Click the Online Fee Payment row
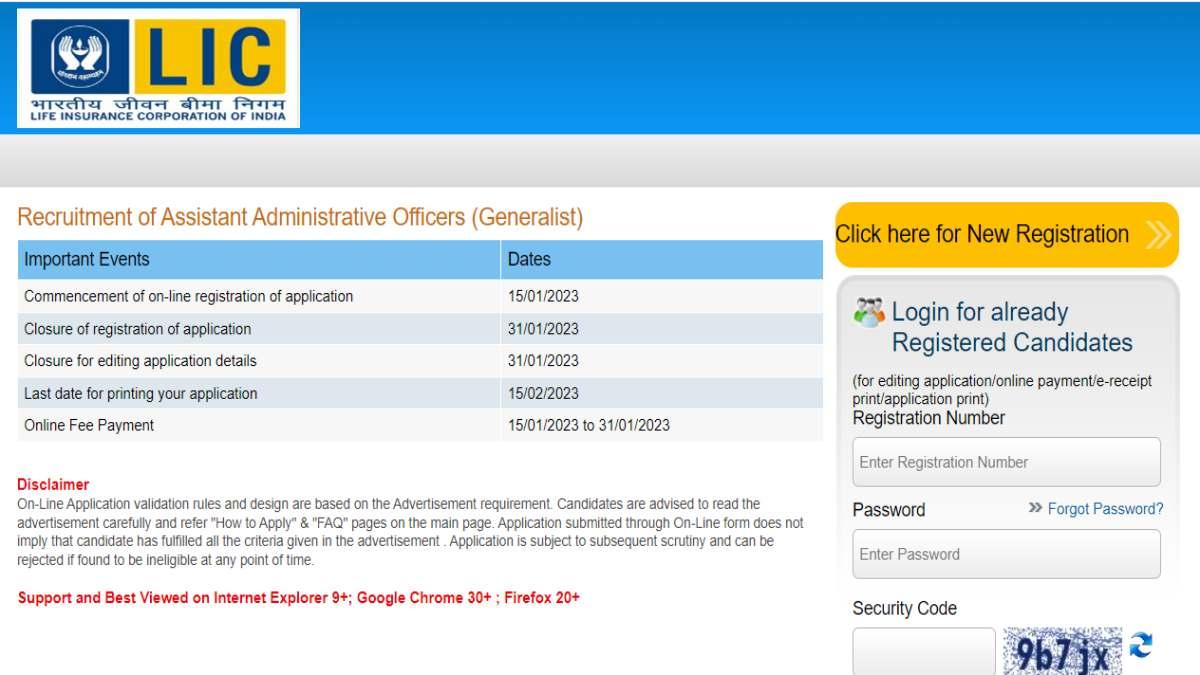 point(88,425)
